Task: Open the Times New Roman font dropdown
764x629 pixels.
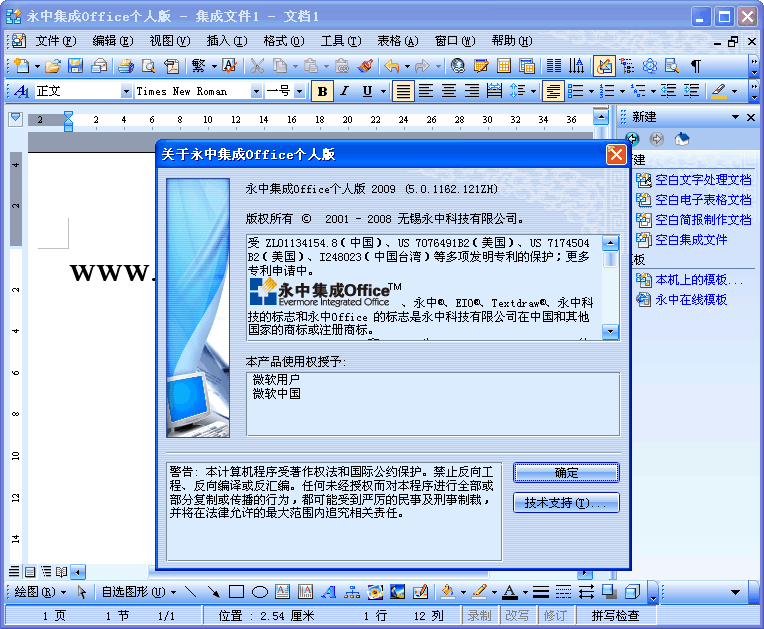Action: point(256,91)
